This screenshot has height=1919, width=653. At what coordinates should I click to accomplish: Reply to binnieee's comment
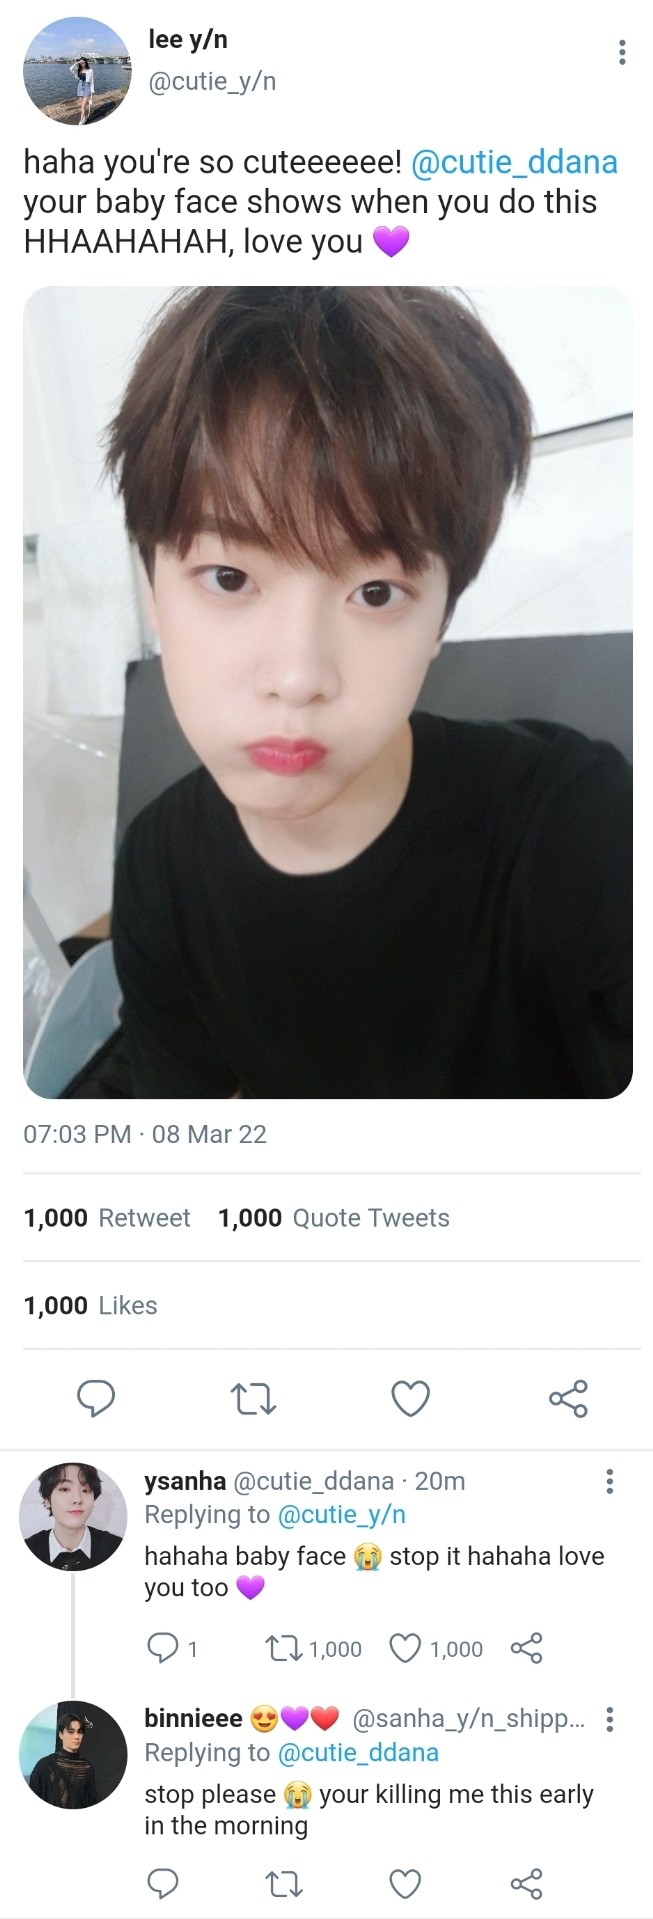click(162, 1884)
